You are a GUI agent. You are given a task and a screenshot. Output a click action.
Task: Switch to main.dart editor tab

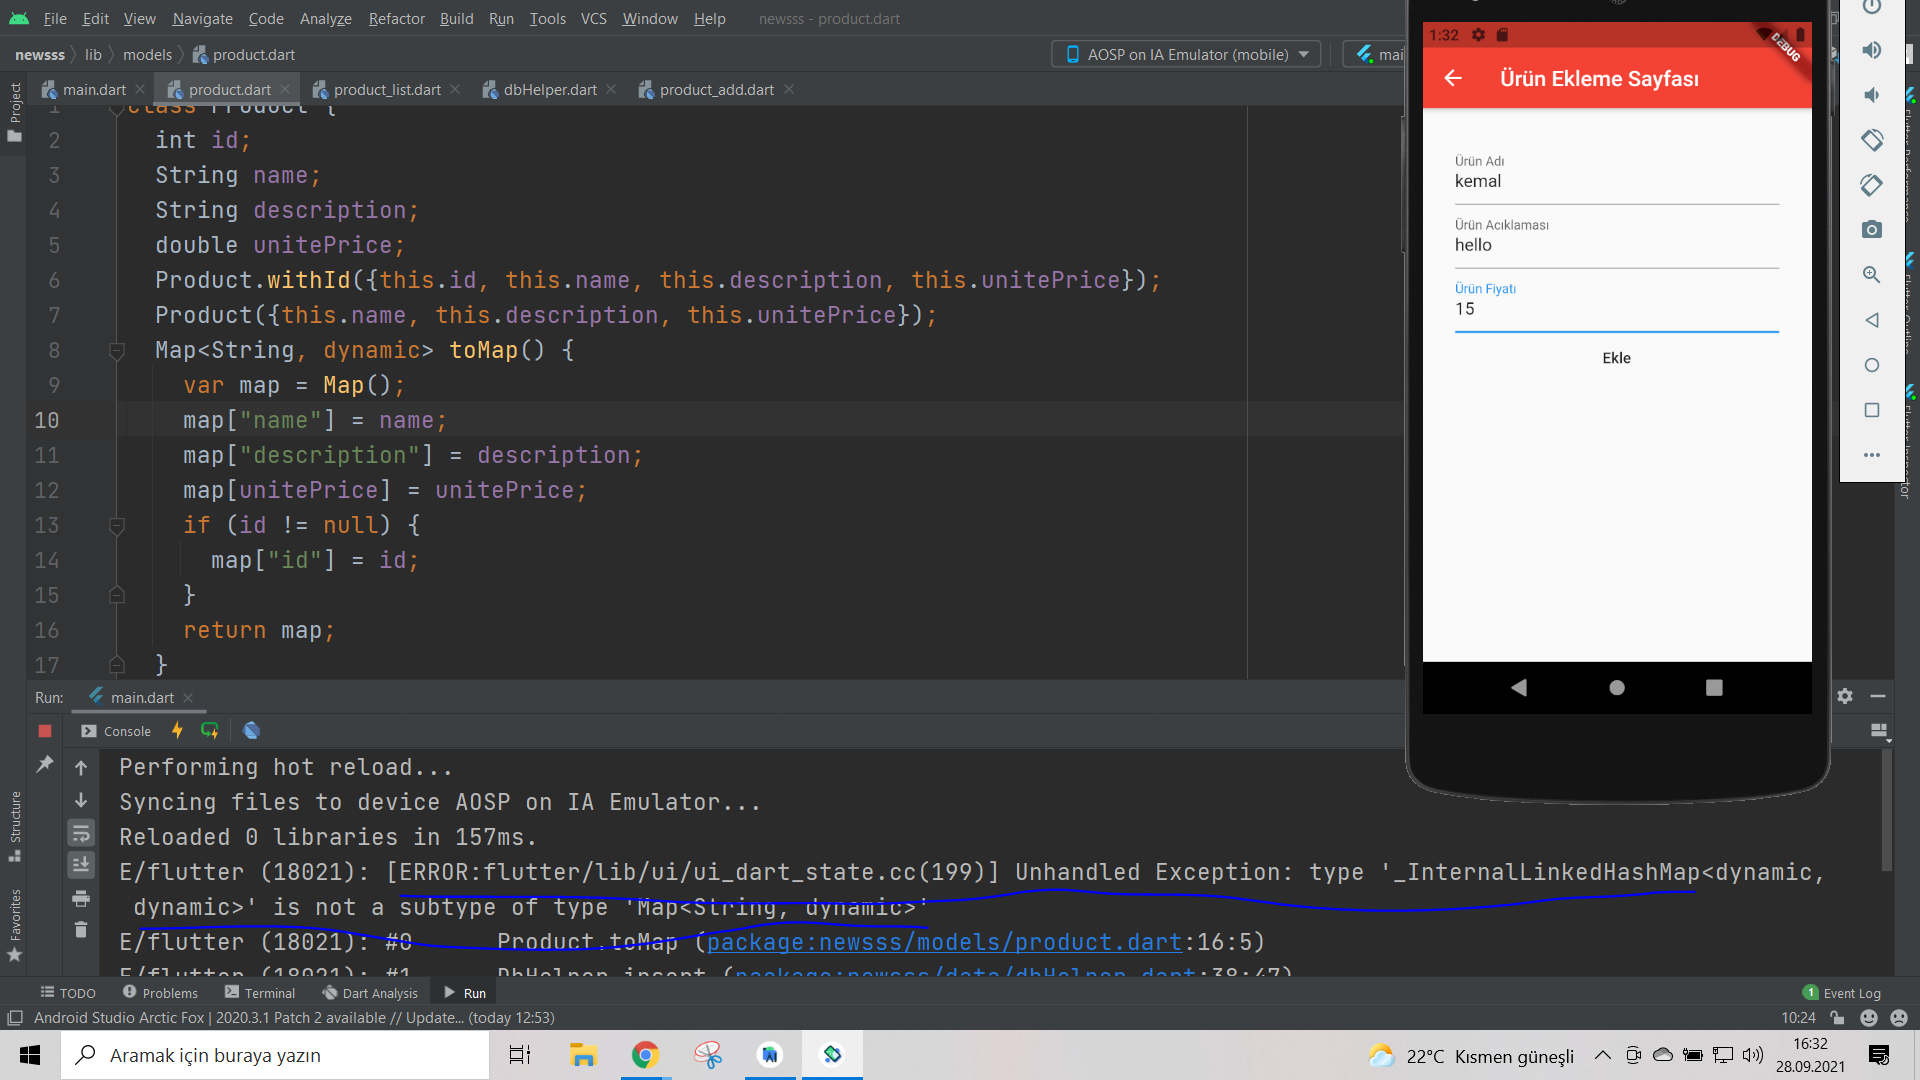point(94,89)
